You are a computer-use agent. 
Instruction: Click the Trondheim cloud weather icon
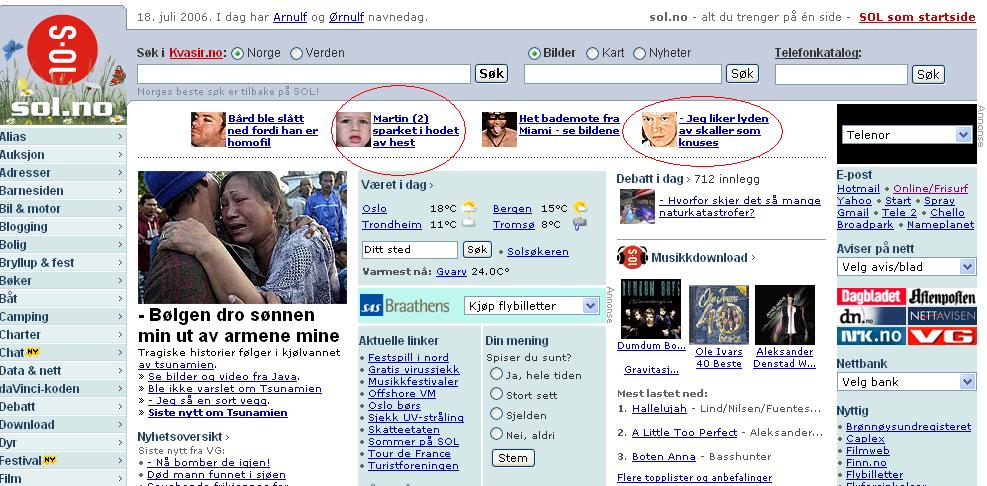tap(469, 223)
